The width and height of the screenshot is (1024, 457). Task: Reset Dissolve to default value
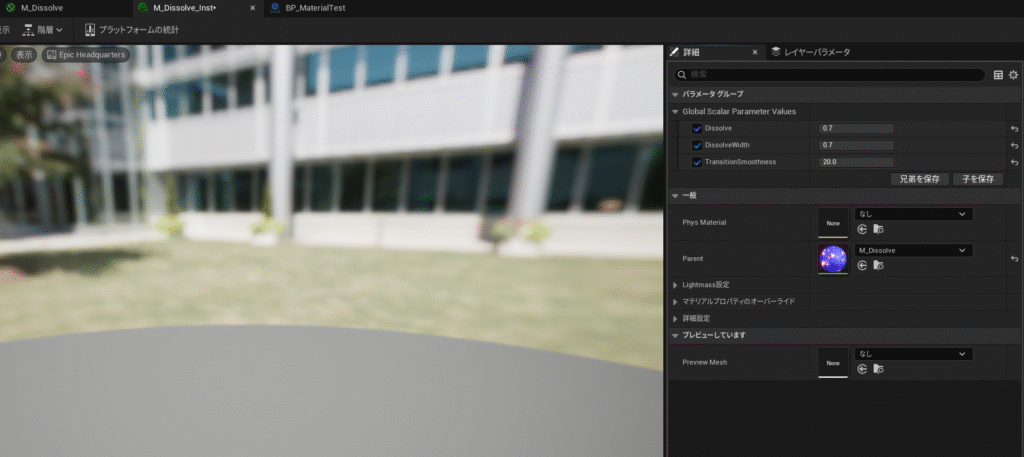point(1014,129)
